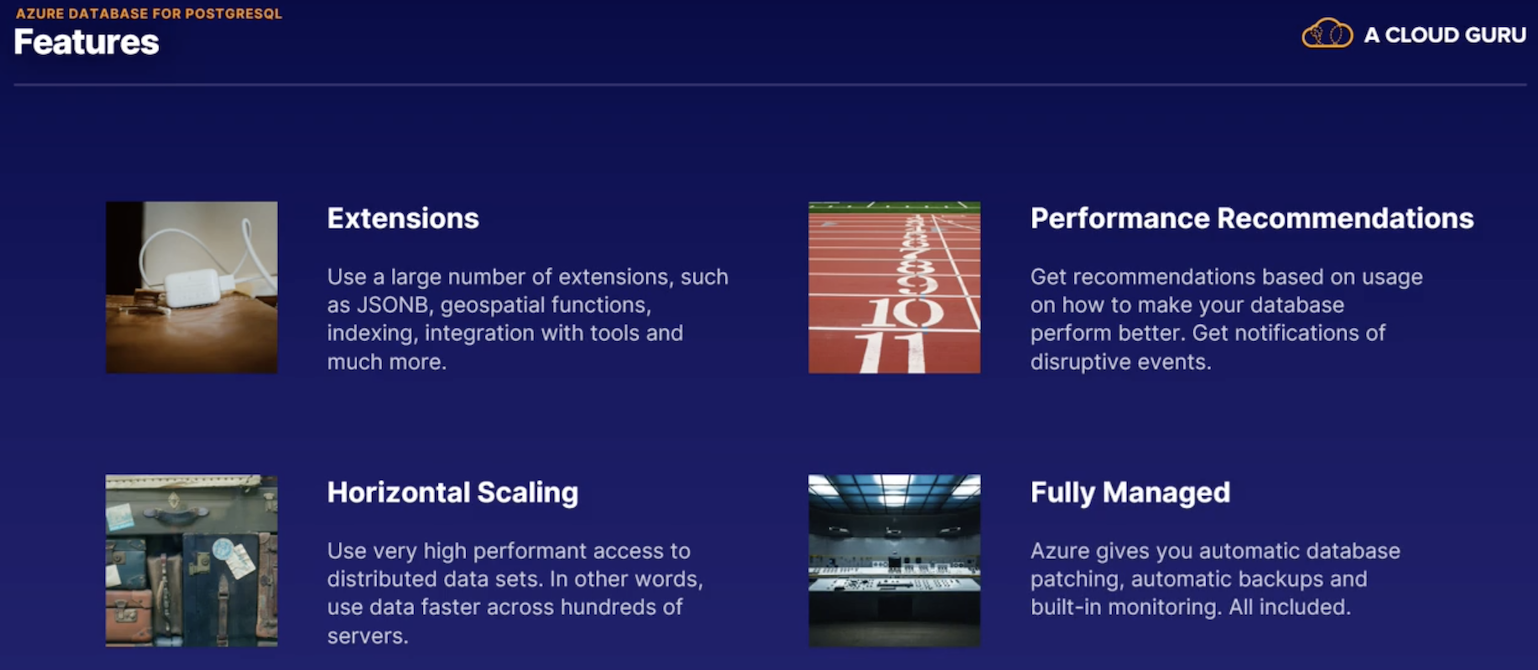Image resolution: width=1538 pixels, height=670 pixels.
Task: Click the Features slide title
Action: [86, 42]
